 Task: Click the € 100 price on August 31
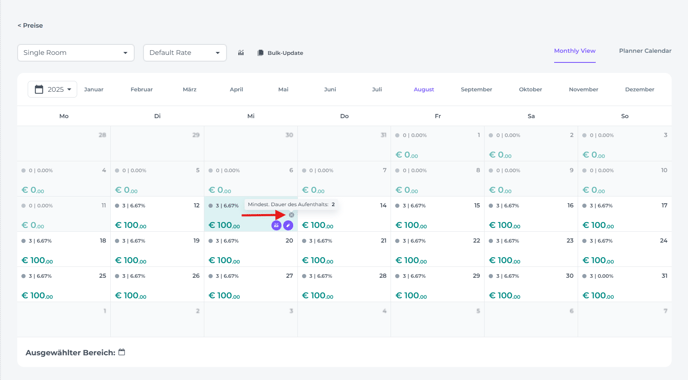tap(598, 295)
